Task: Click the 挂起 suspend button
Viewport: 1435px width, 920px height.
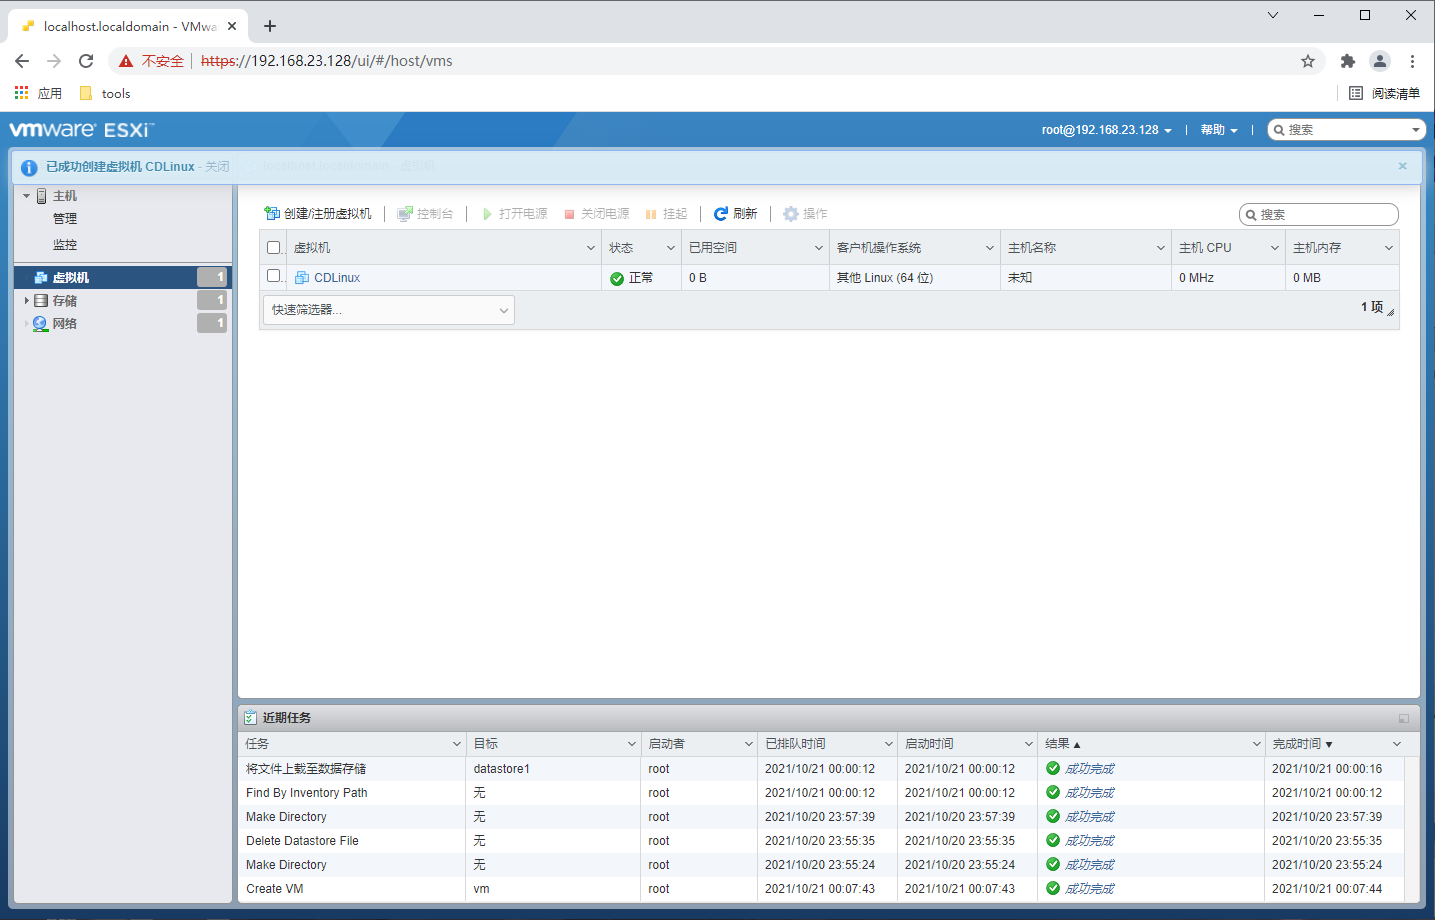Action: [x=667, y=214]
